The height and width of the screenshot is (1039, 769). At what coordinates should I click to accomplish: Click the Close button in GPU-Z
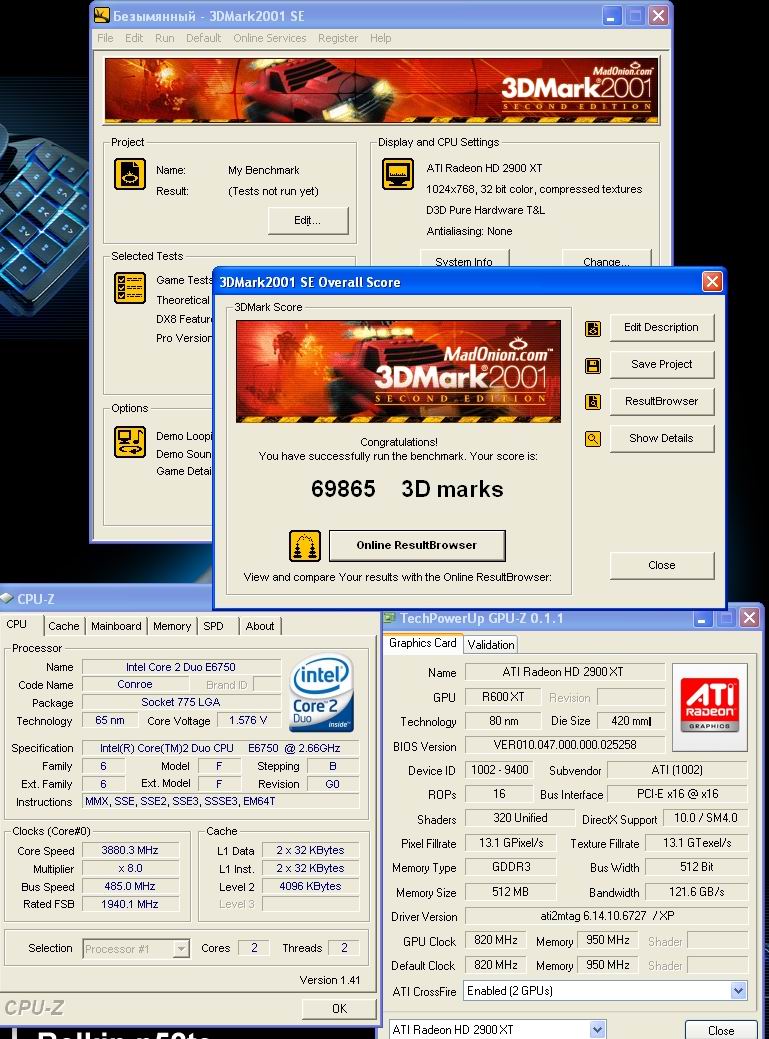721,1030
